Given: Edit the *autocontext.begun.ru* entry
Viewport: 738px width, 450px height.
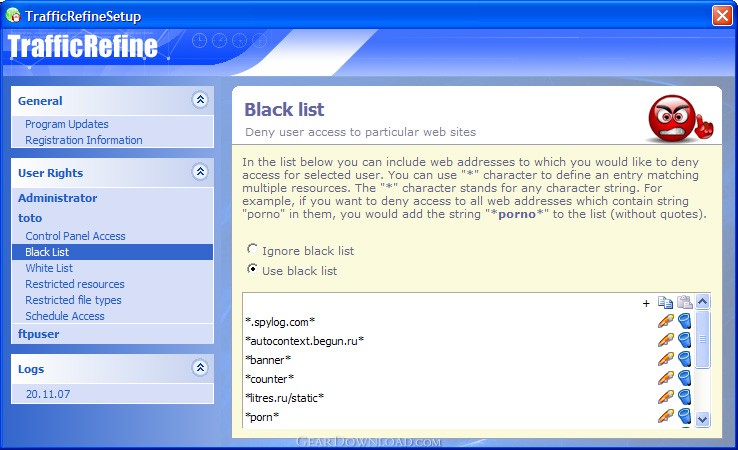Looking at the screenshot, I should pos(666,340).
